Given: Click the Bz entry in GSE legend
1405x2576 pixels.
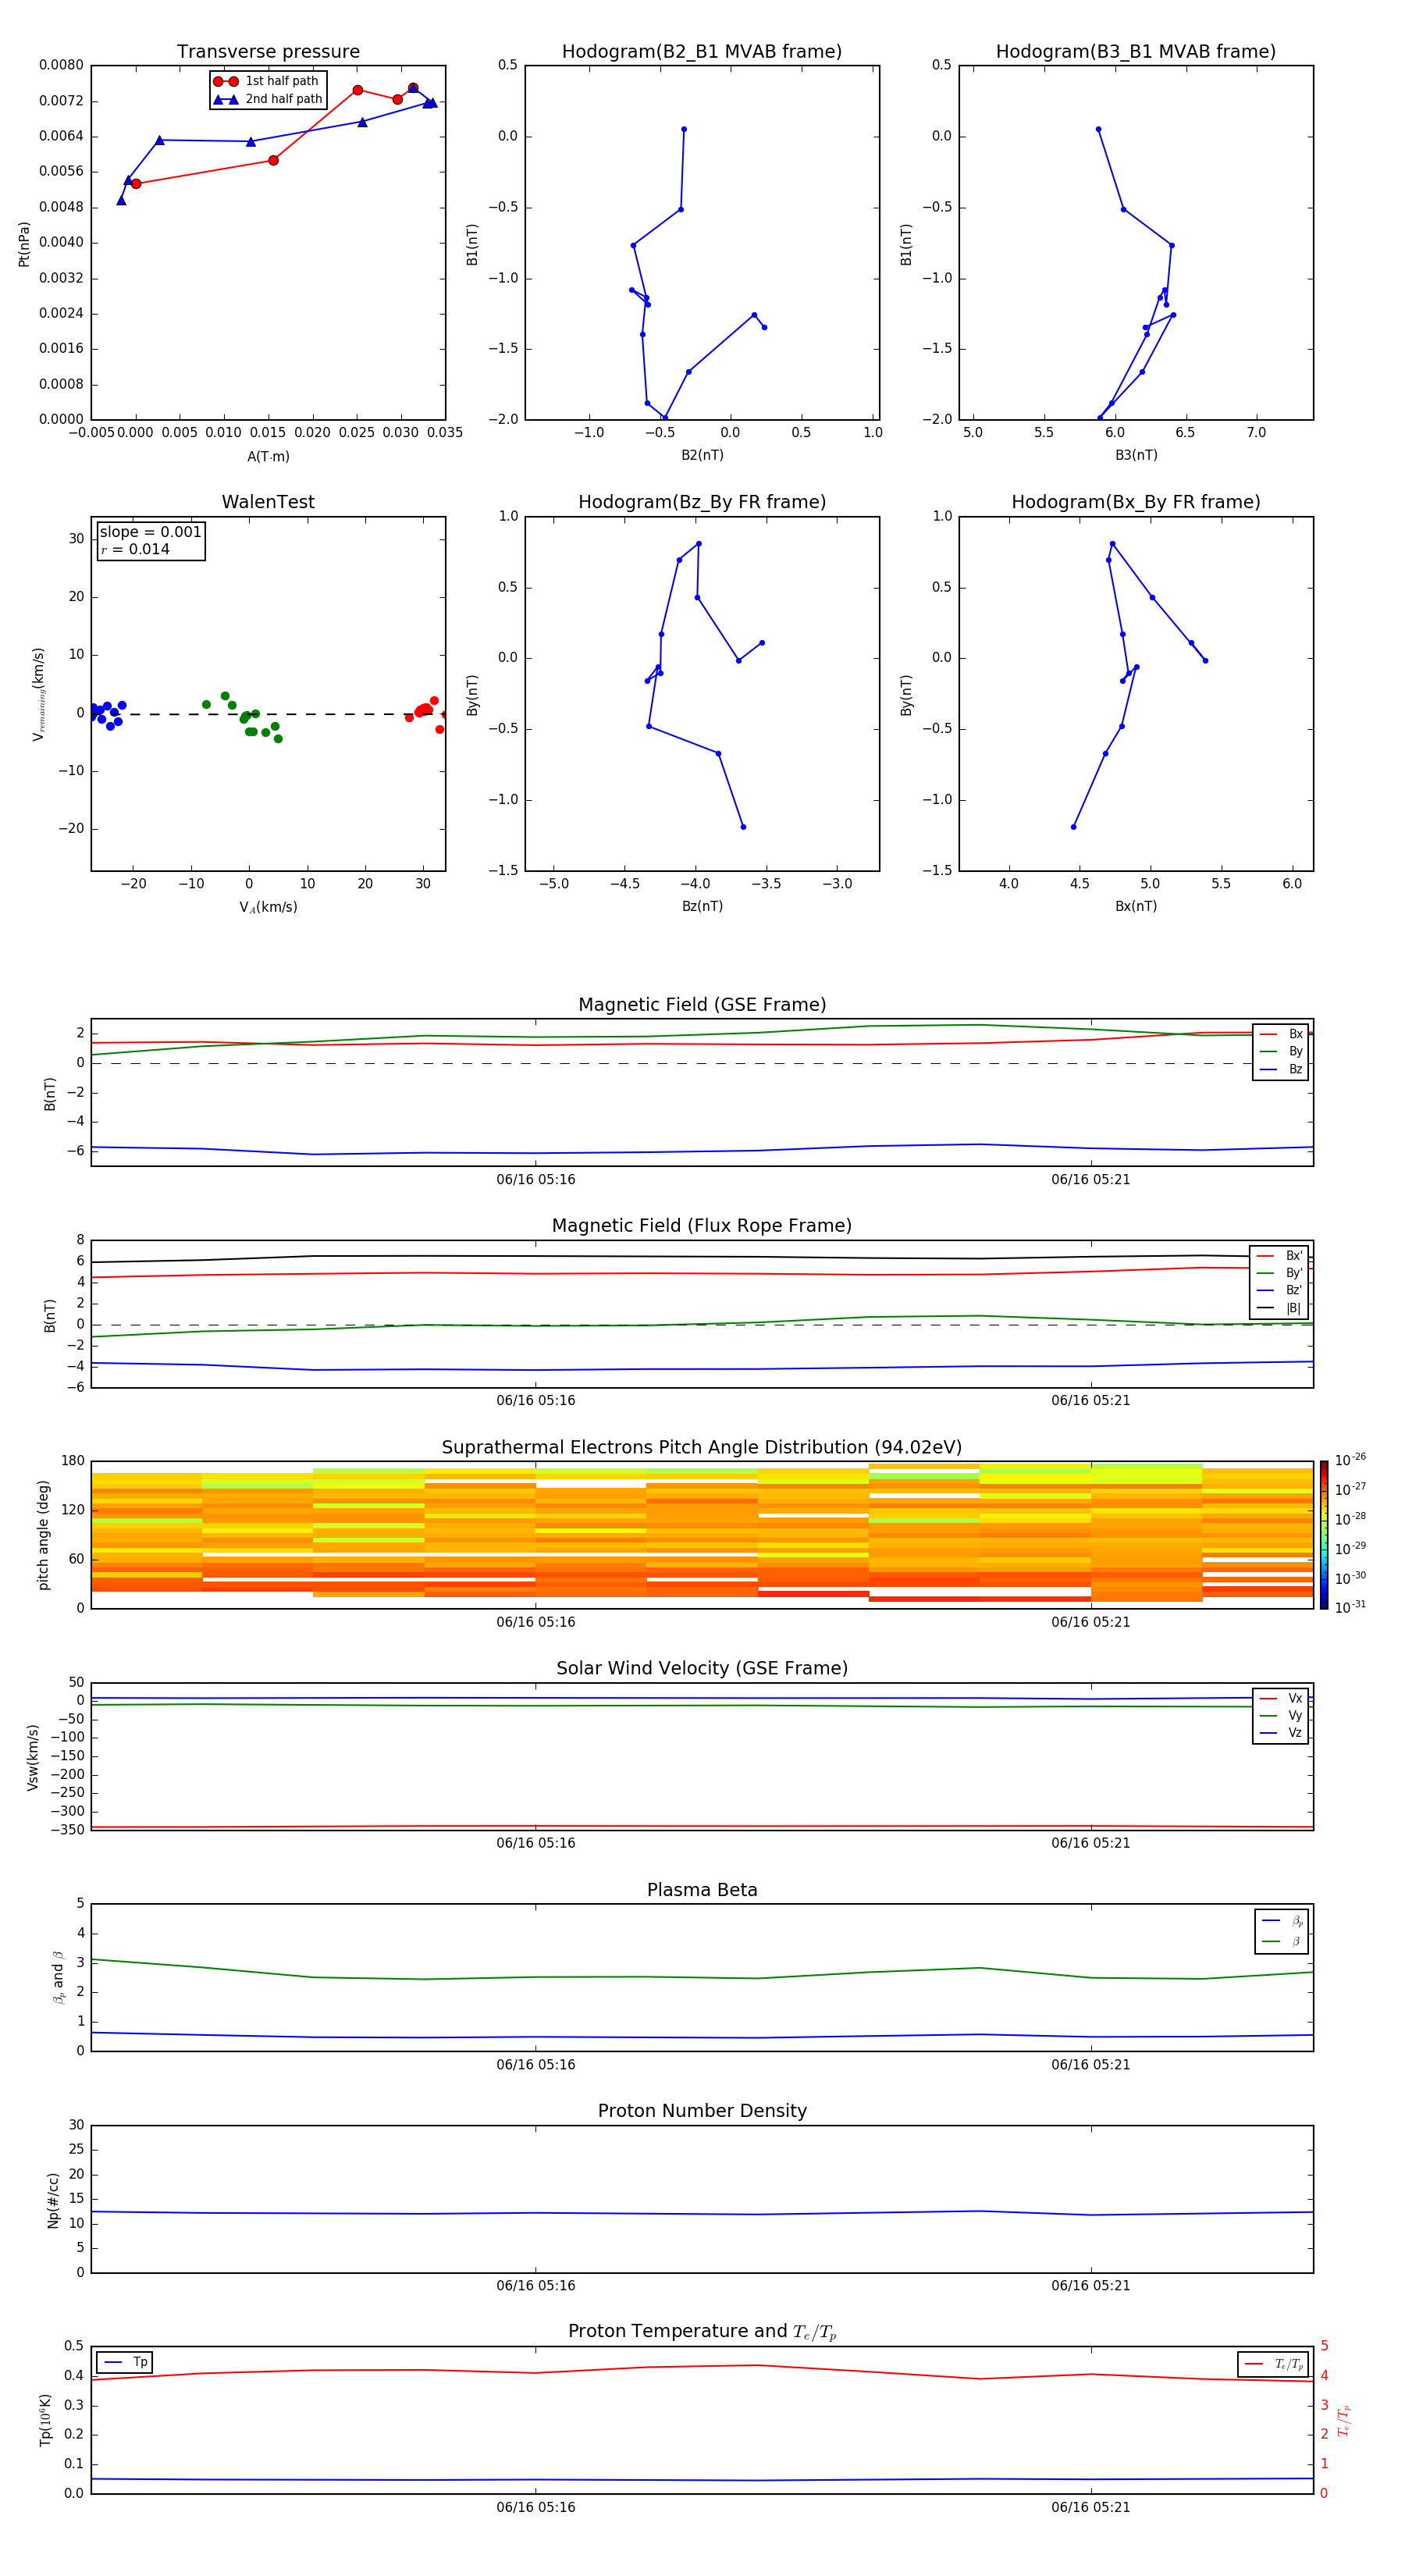Looking at the screenshot, I should coord(1281,1069).
